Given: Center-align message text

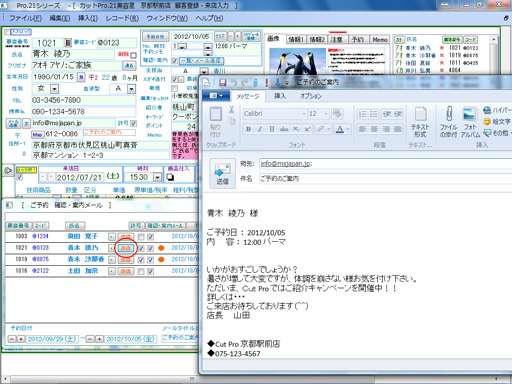Looking at the screenshot, I should pos(374,129).
